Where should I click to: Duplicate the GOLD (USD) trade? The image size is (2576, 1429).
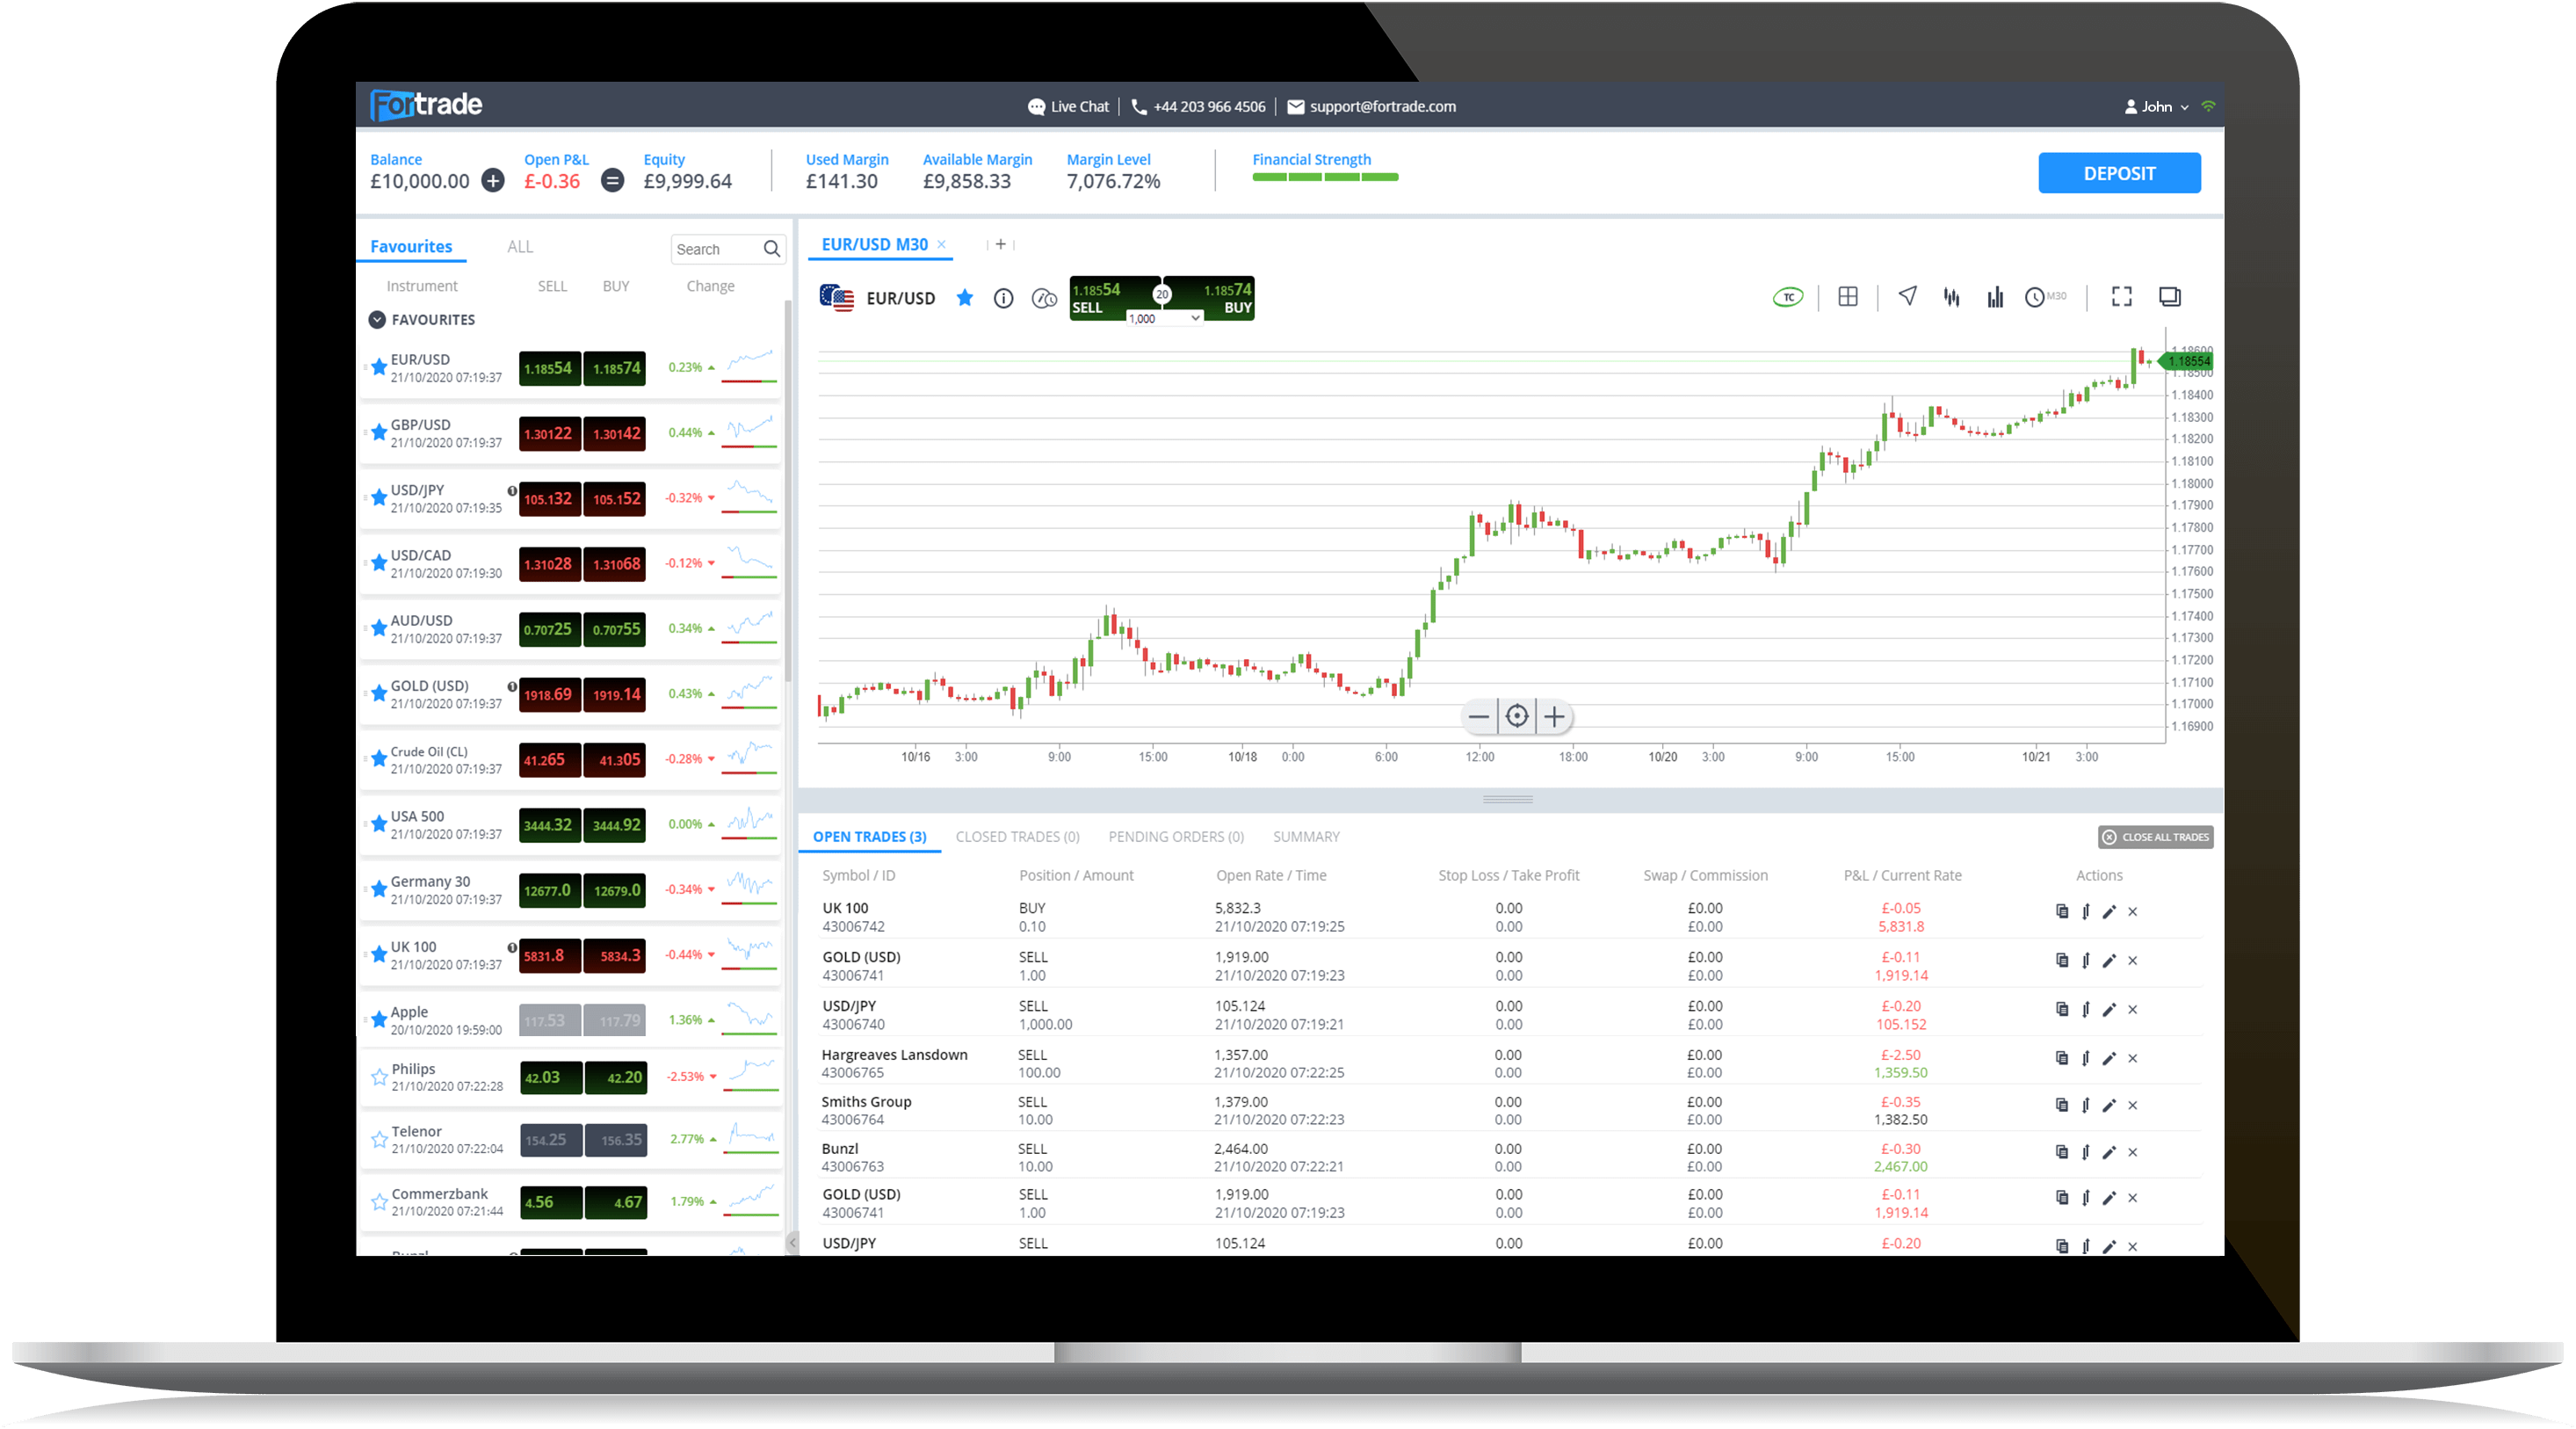tap(2061, 961)
